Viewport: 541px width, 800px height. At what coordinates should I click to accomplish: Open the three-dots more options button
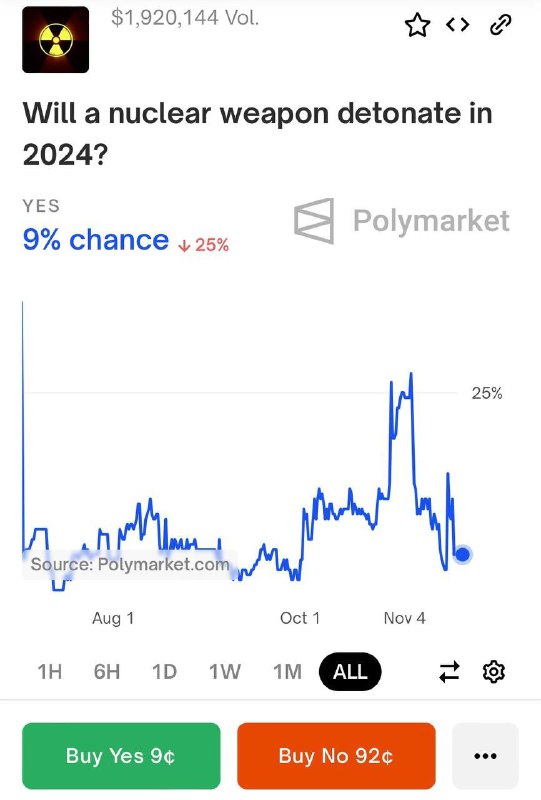[485, 756]
